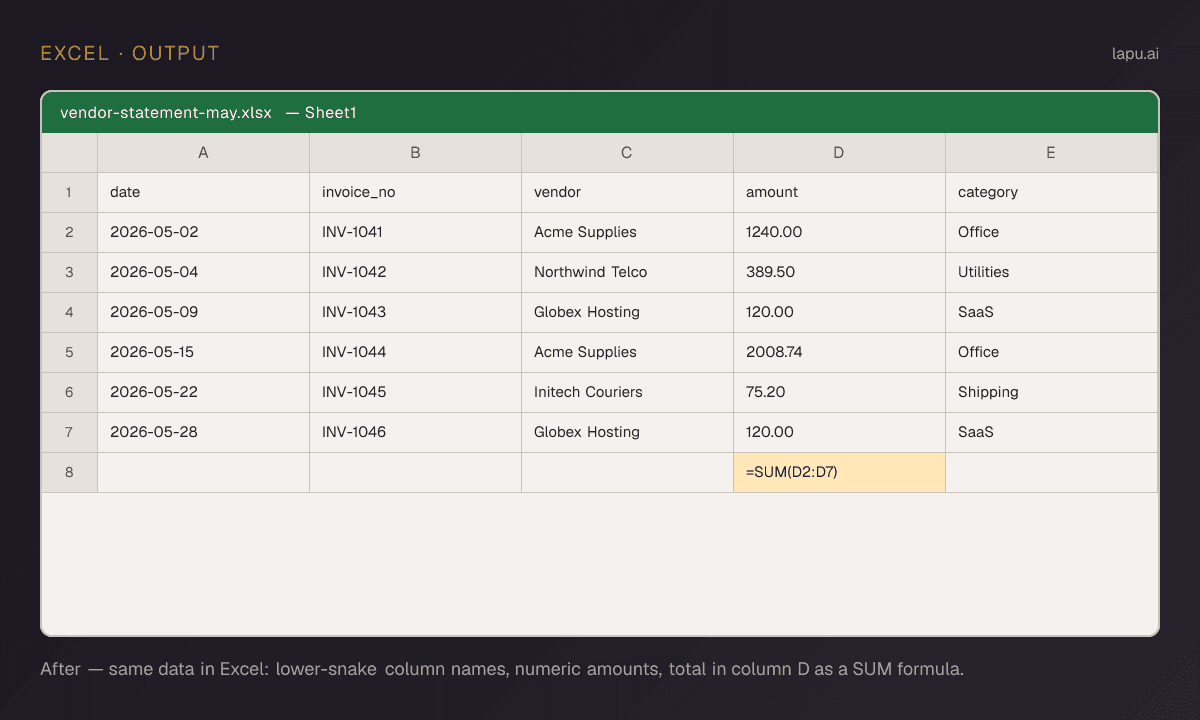Select Globex Hosting in row 7
Screen dimensions: 1200x720
[x=628, y=433]
